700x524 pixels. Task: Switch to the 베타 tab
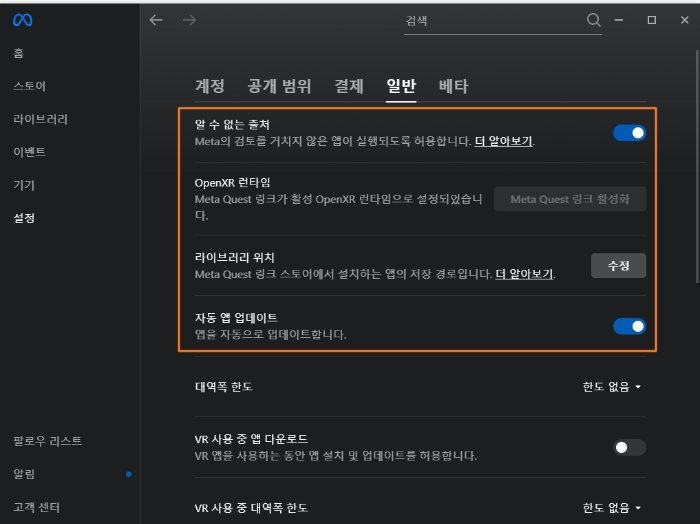pos(454,86)
